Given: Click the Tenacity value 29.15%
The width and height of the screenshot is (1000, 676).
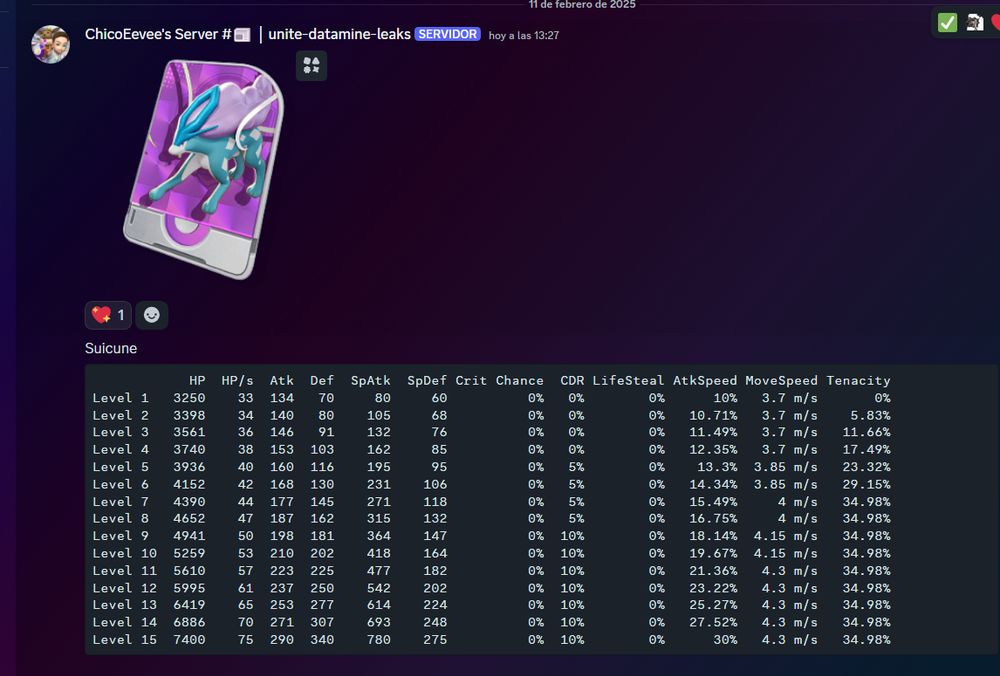Looking at the screenshot, I should click(867, 484).
